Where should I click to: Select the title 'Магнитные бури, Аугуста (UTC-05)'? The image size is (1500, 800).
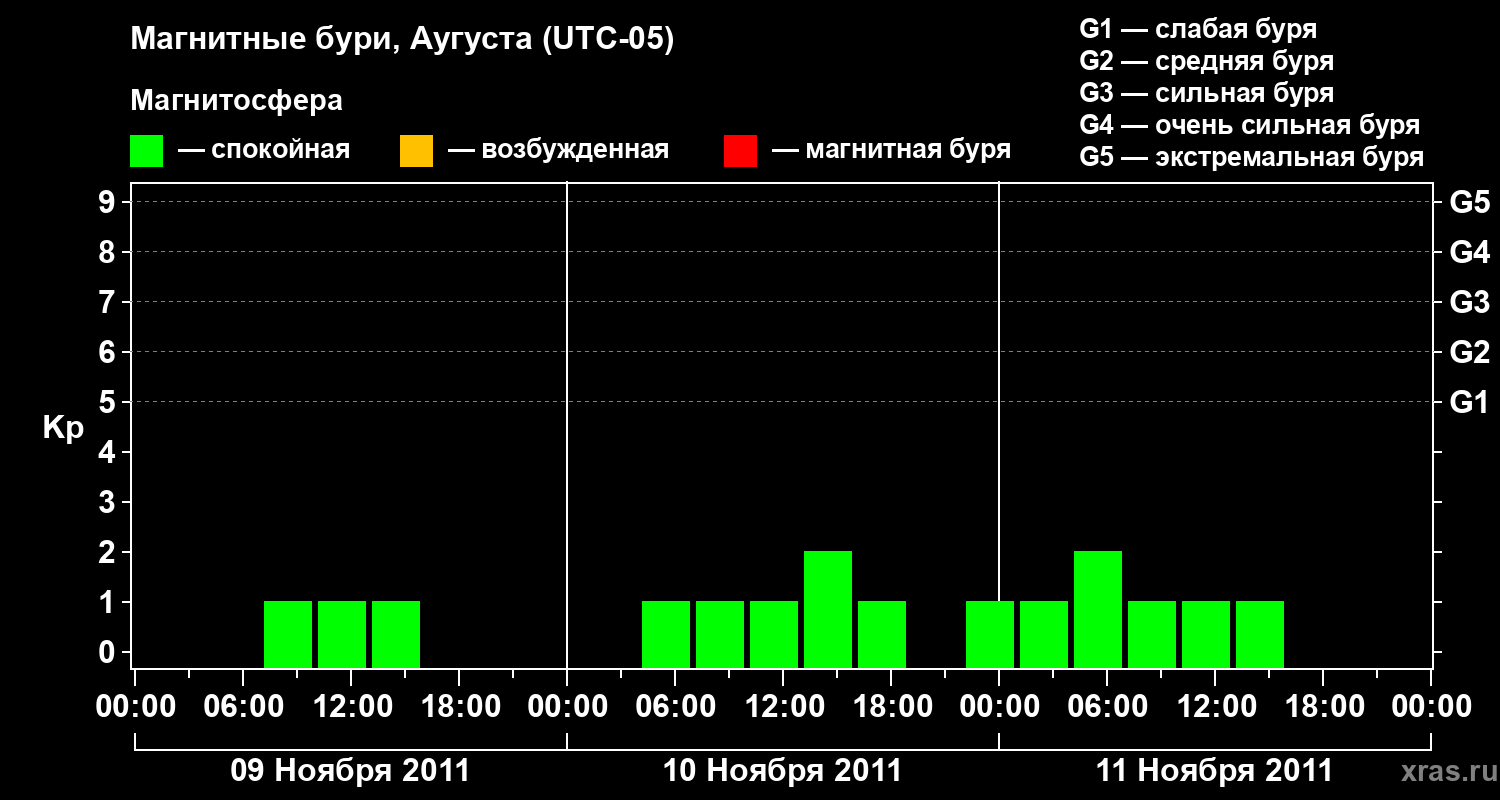pos(403,40)
